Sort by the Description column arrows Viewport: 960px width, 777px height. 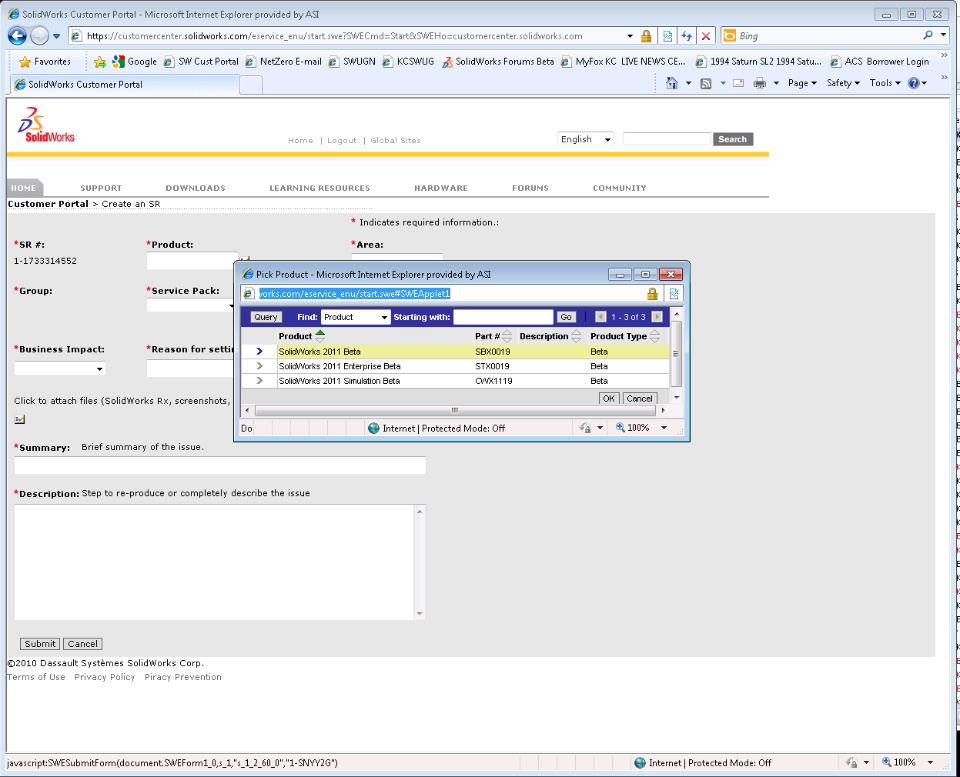576,336
